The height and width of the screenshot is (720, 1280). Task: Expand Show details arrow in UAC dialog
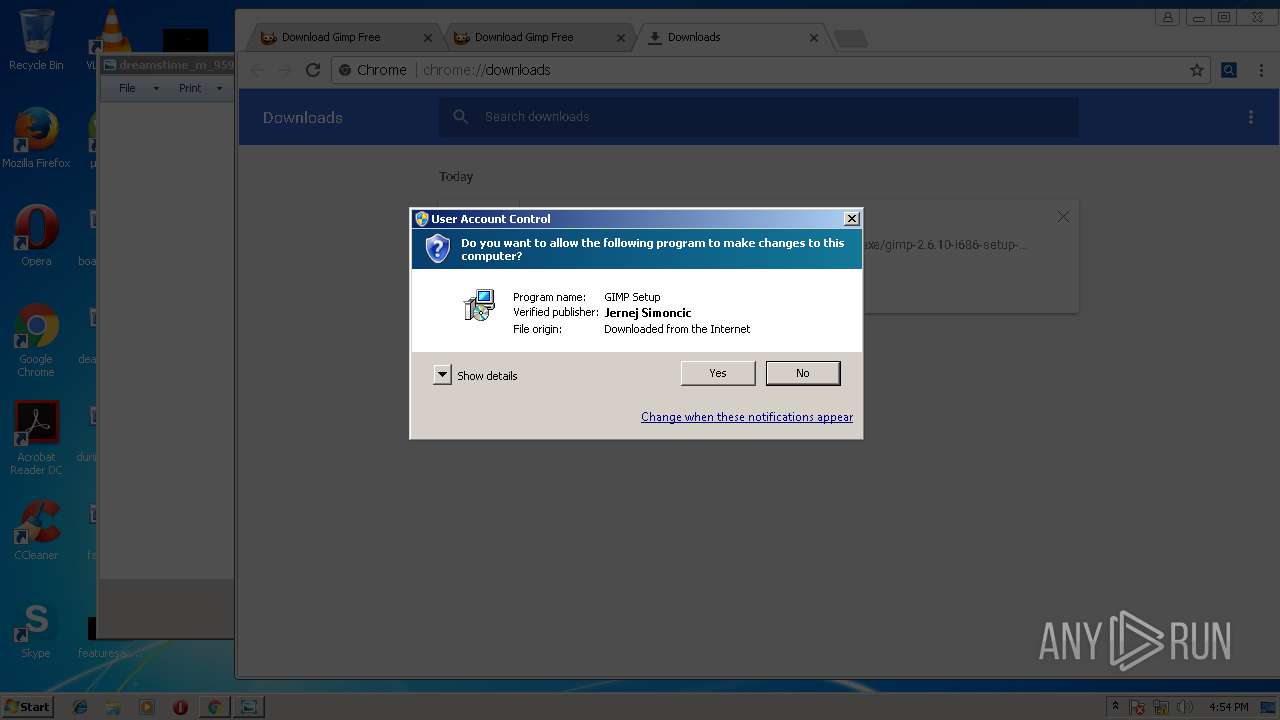click(442, 375)
